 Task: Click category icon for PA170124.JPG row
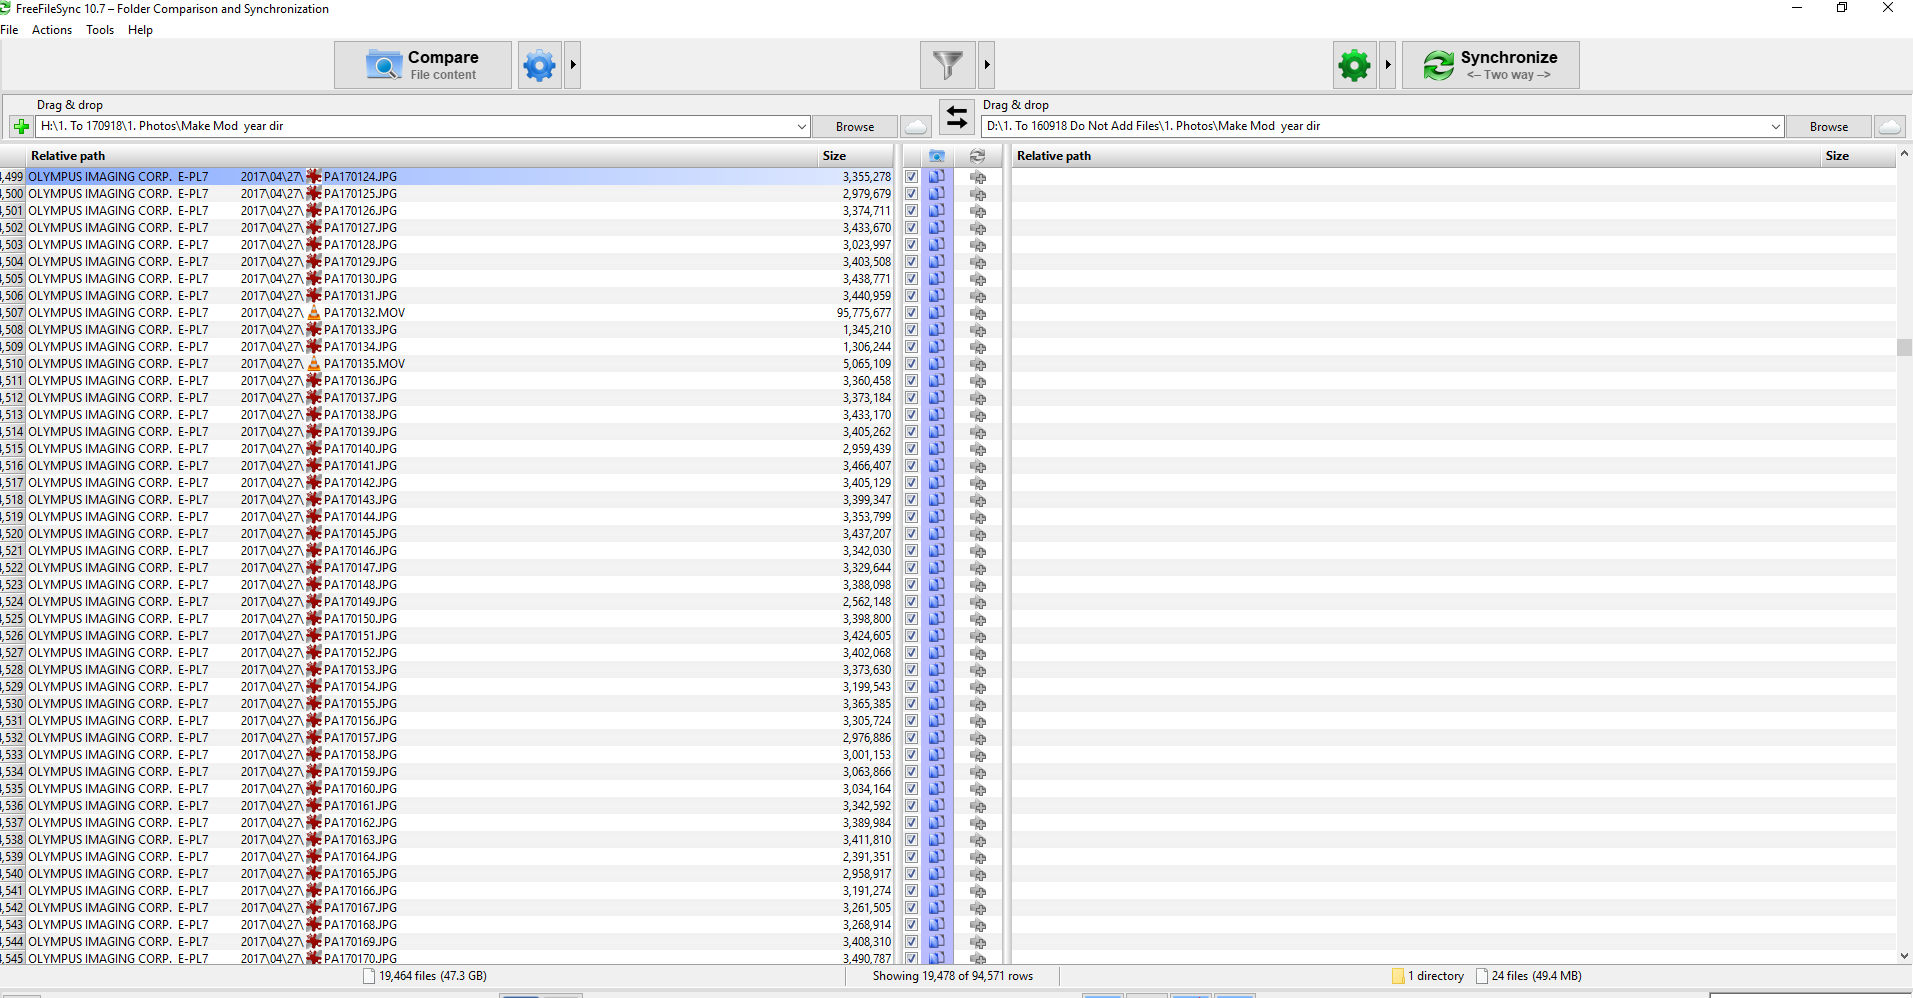937,177
